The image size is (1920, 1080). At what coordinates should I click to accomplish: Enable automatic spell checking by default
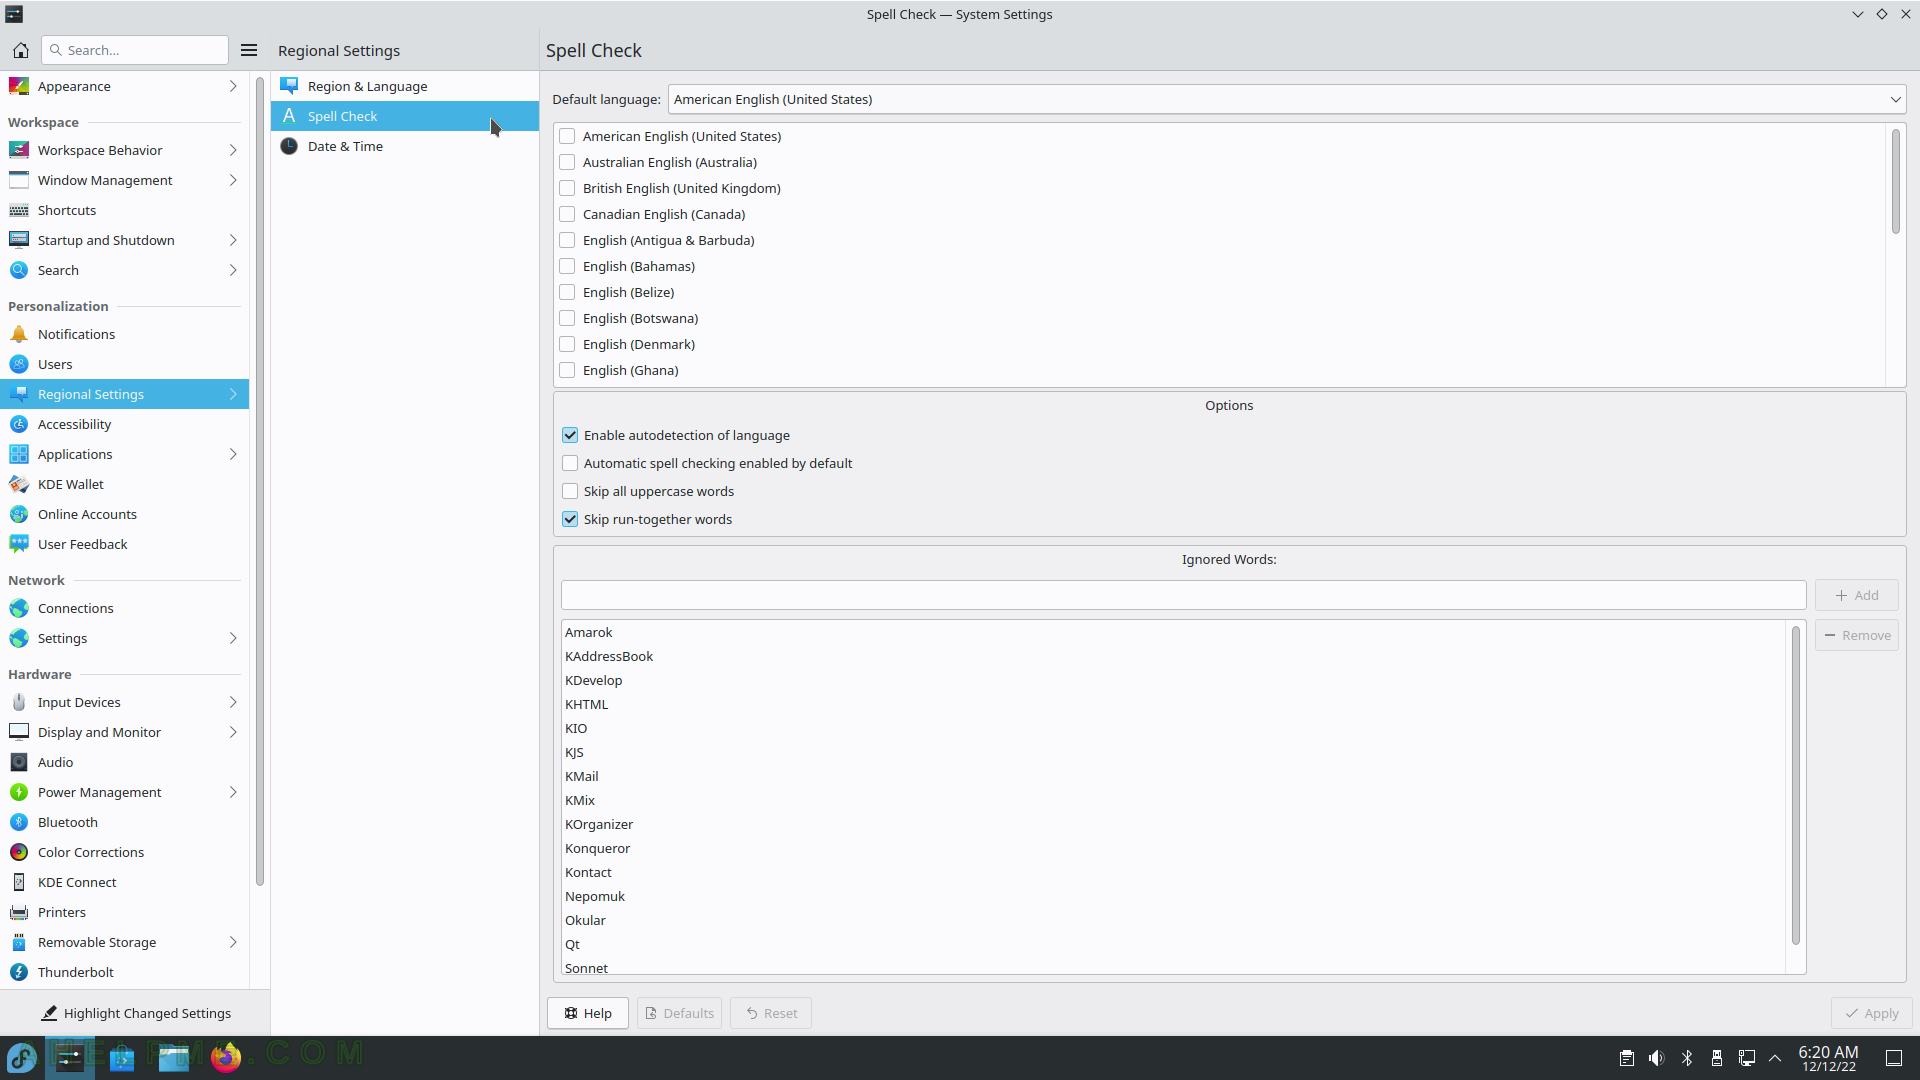pos(570,463)
